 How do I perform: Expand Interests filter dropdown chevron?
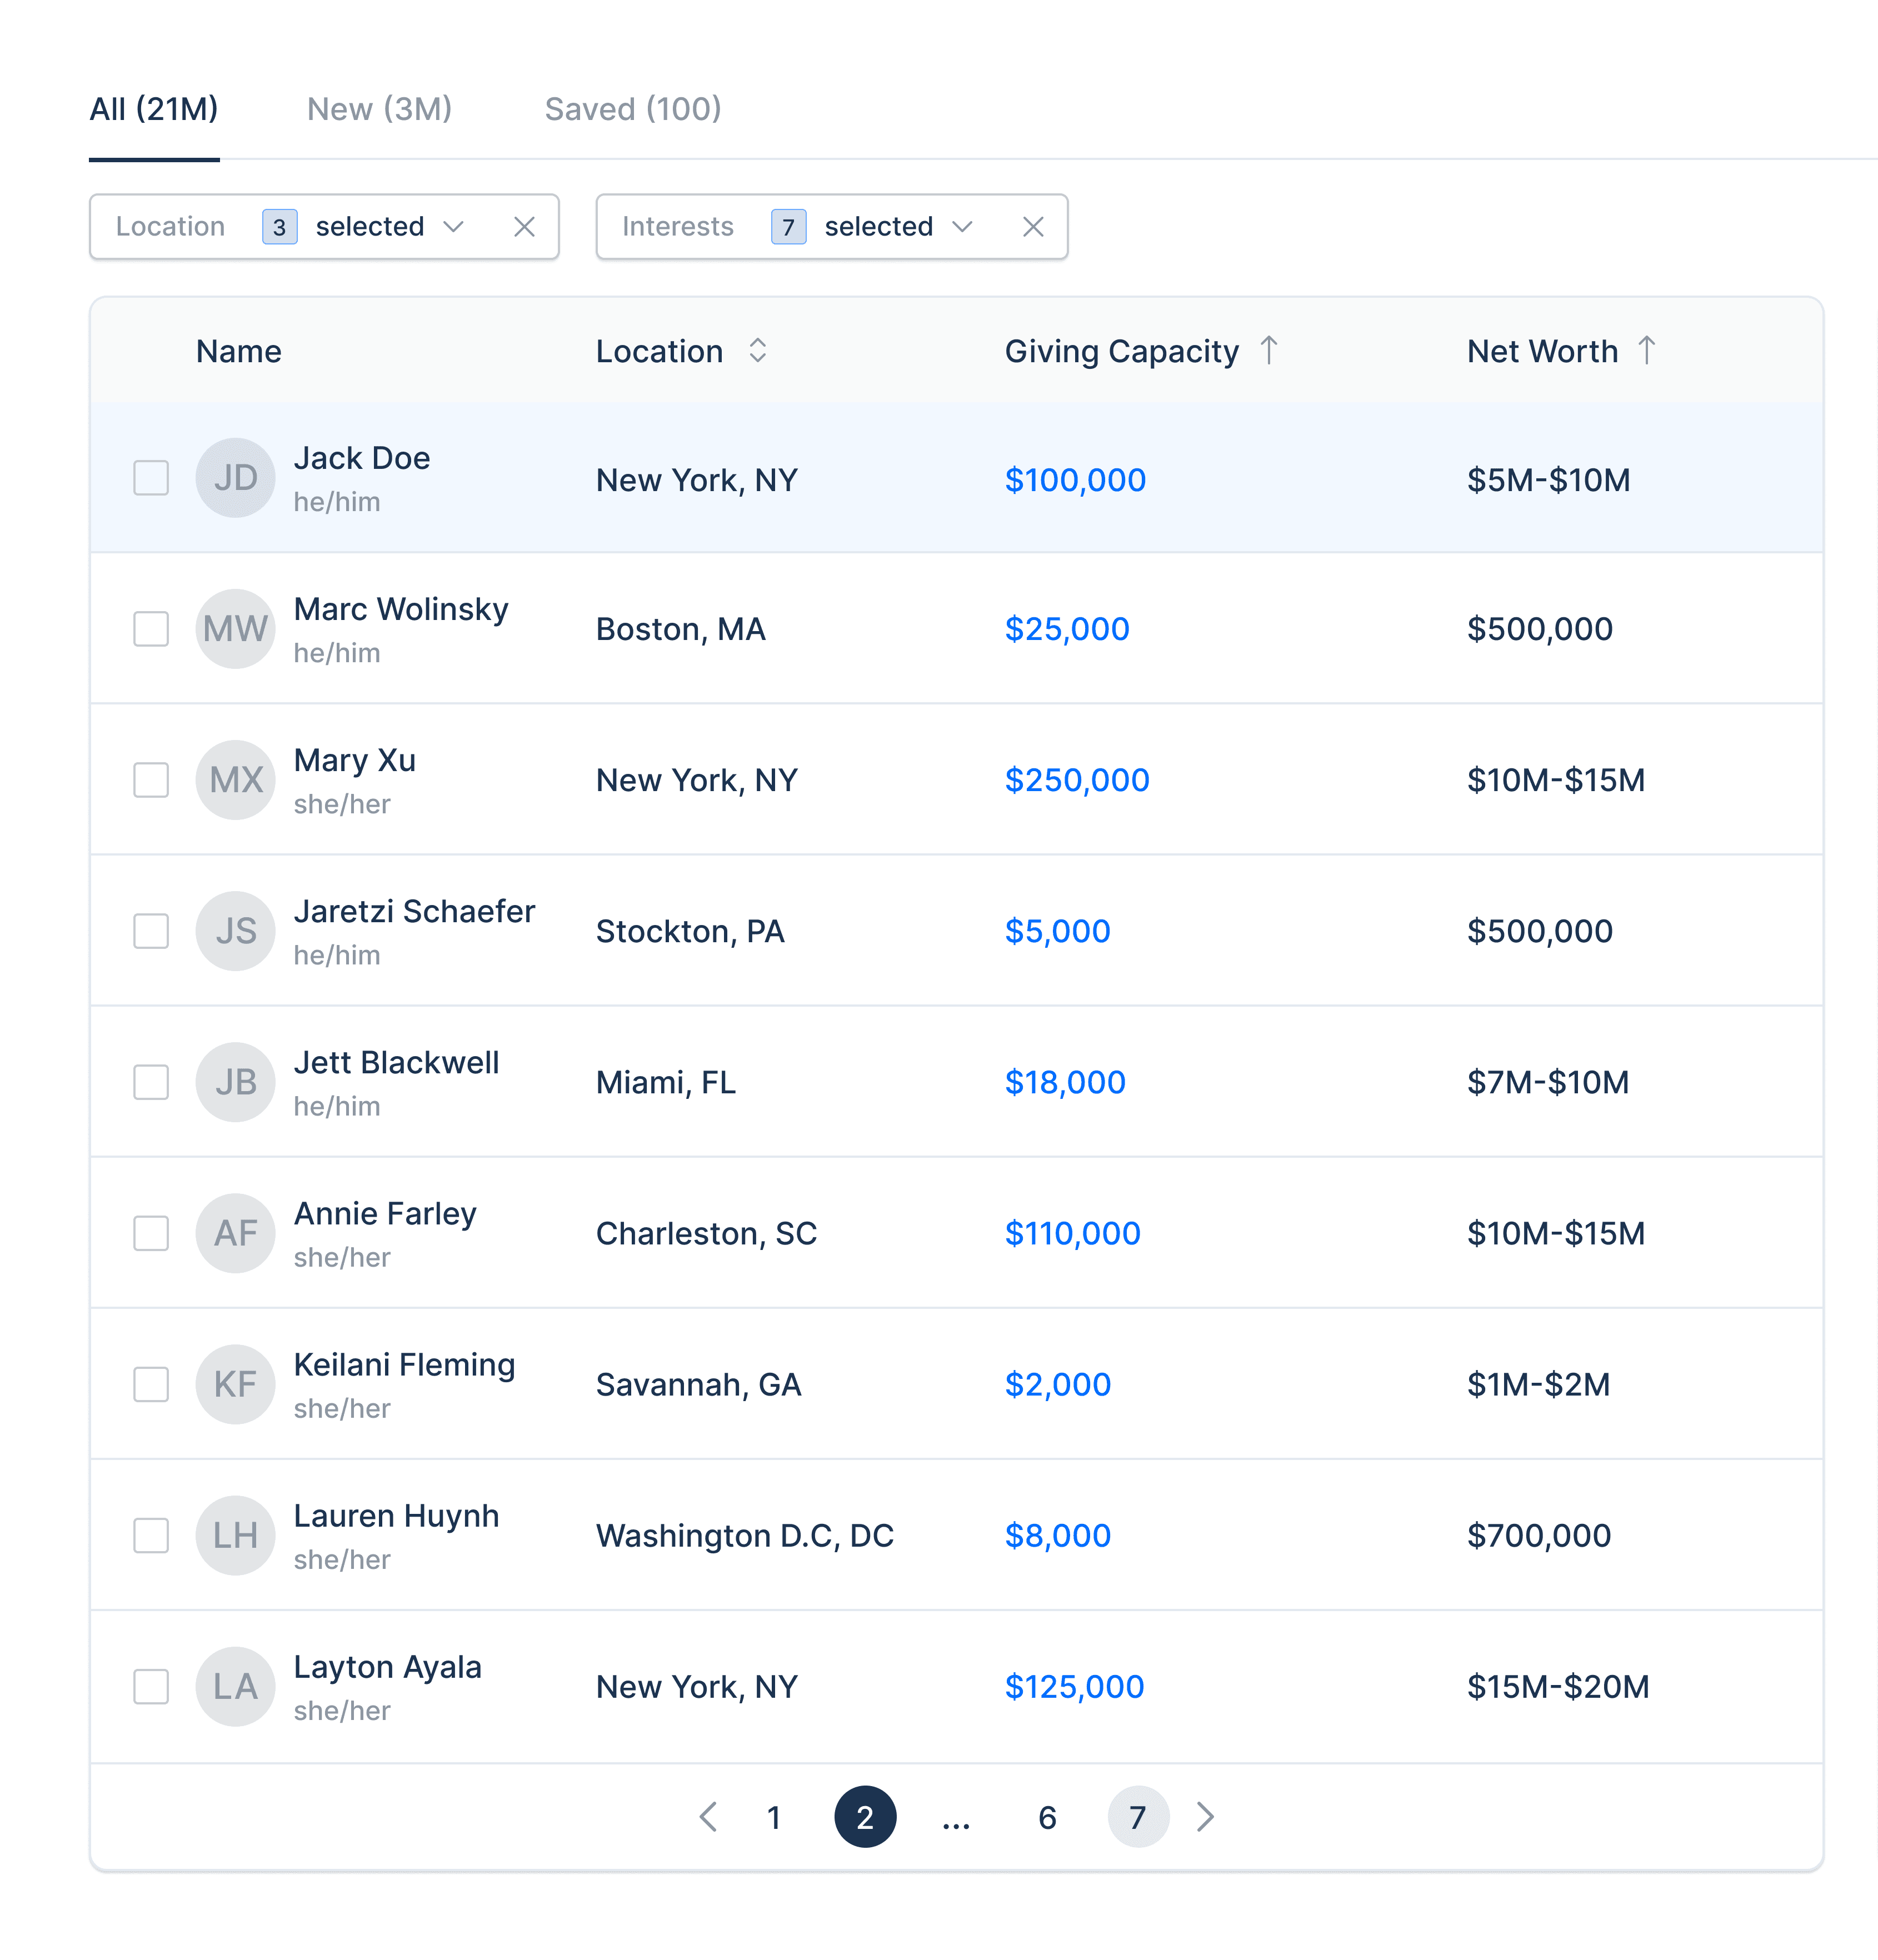[962, 227]
